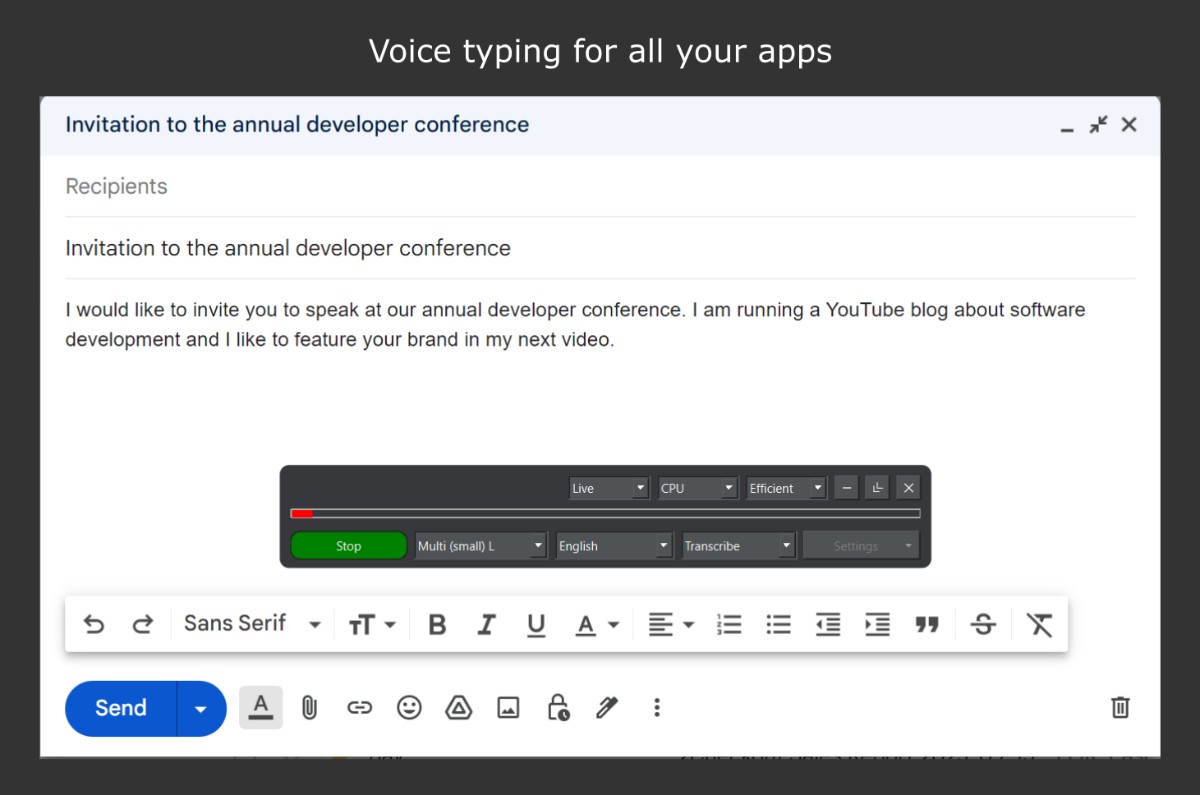Screen dimensions: 1200x795
Task: Apply quote formatting
Action: tap(927, 625)
